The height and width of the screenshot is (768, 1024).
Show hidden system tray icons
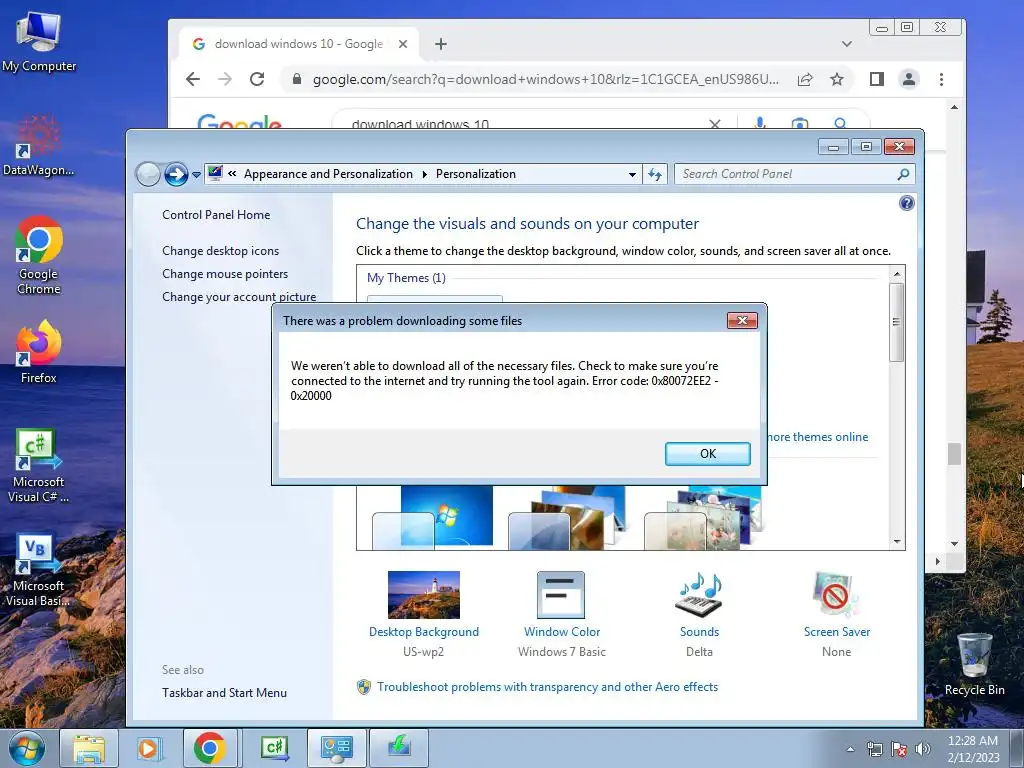point(850,749)
